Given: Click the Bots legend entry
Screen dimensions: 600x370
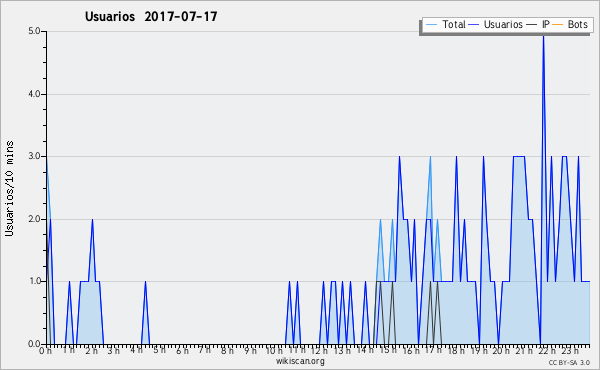Looking at the screenshot, I should pos(570,24).
